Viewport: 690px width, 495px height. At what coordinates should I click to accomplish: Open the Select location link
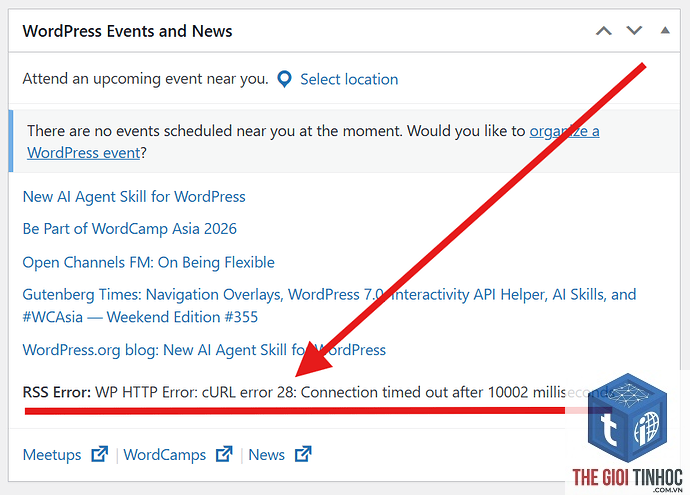tap(349, 79)
